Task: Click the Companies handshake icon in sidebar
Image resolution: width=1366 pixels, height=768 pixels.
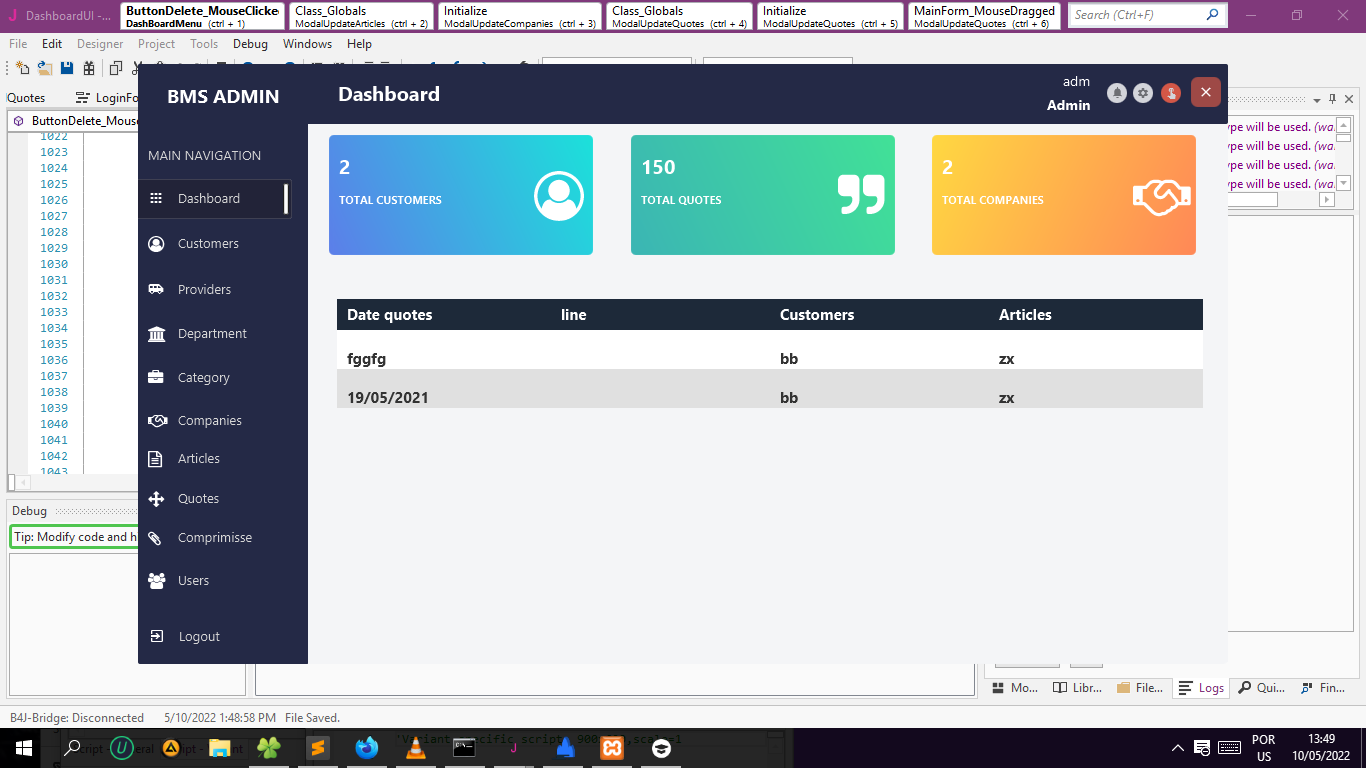Action: click(x=156, y=421)
